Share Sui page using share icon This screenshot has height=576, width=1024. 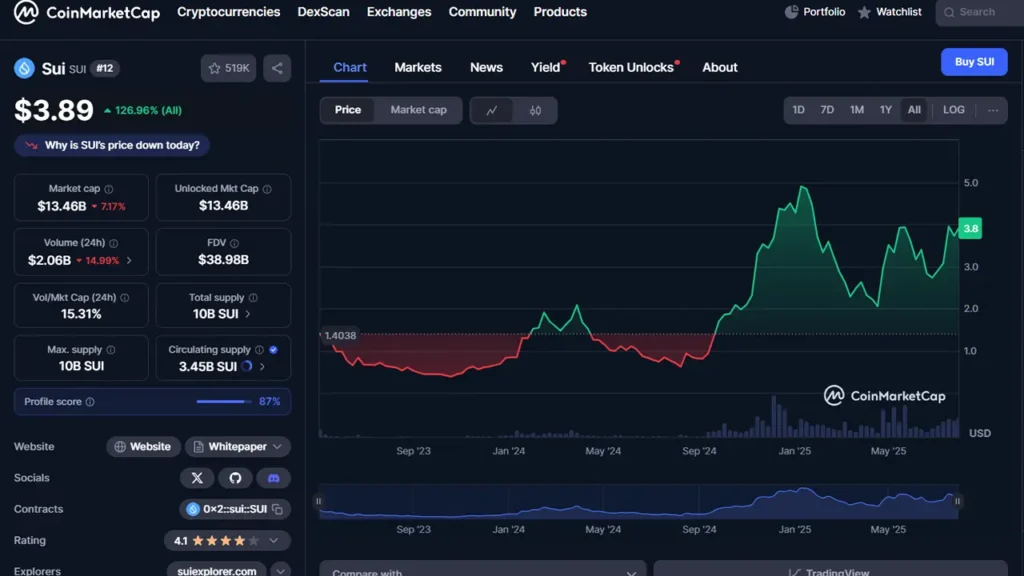point(277,68)
